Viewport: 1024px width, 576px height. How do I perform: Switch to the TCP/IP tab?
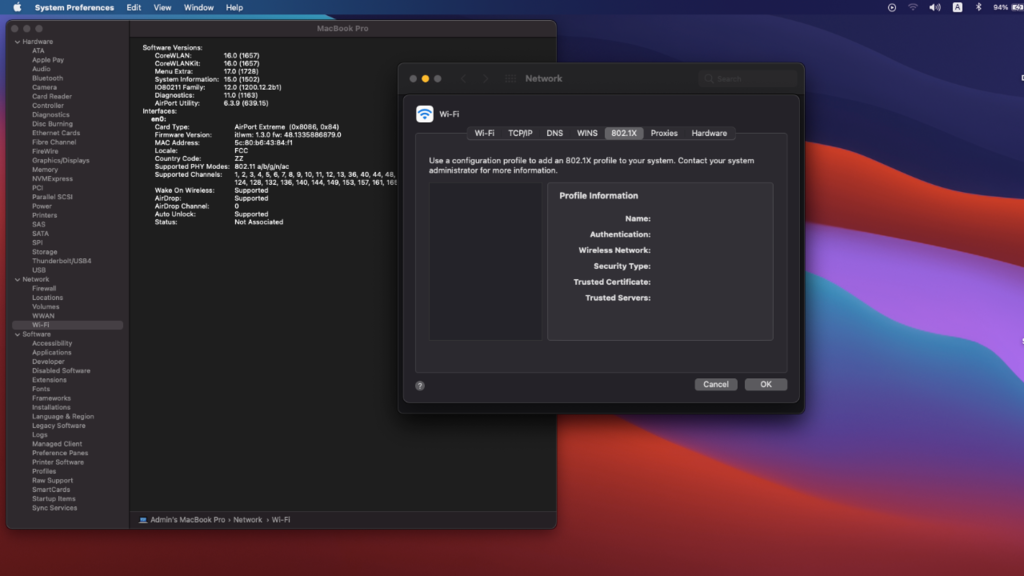(520, 133)
